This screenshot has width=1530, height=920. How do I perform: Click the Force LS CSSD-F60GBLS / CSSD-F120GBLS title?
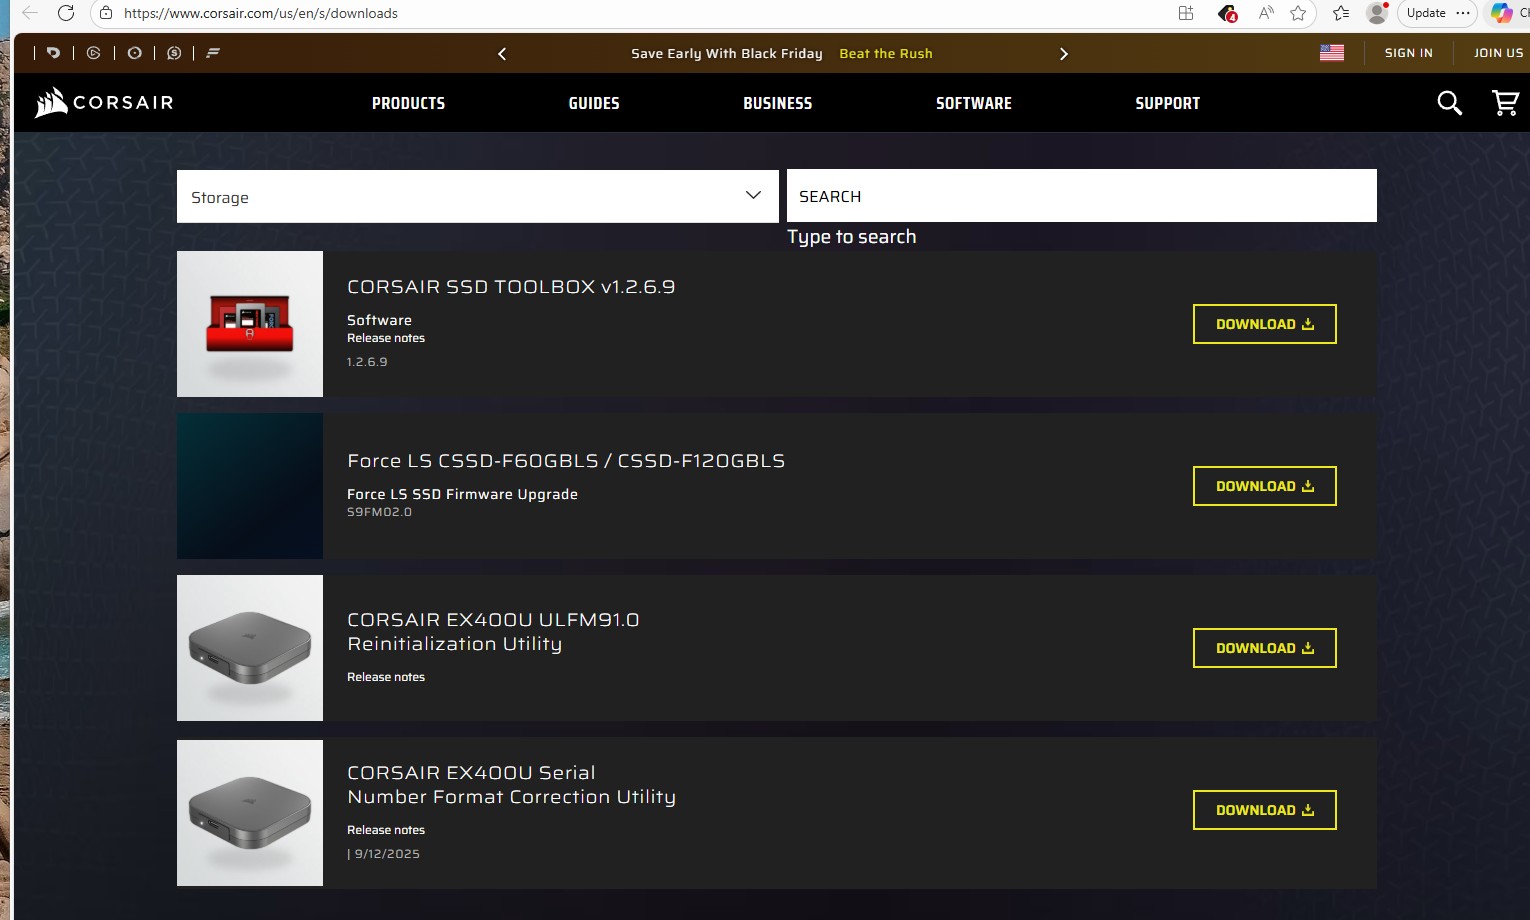tap(566, 461)
